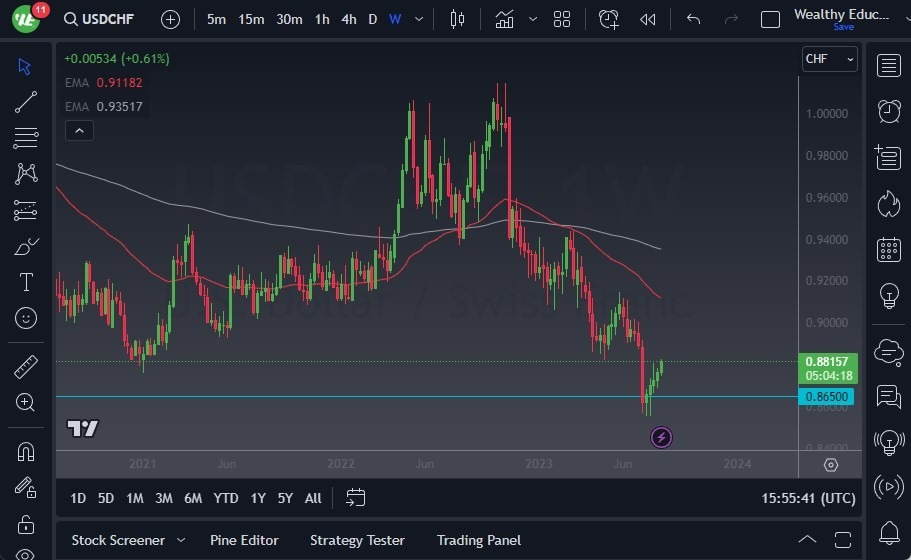Set the date range to 5D
Screen dimensions: 911x560
[106, 498]
